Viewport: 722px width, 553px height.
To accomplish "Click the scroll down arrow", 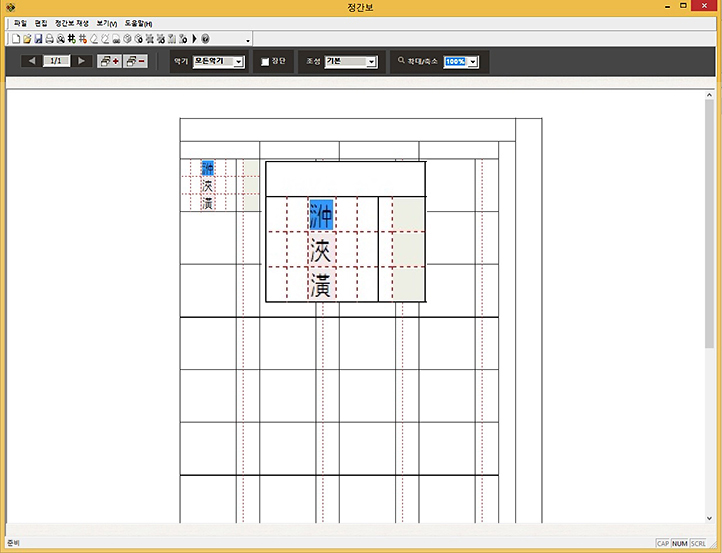I will pyautogui.click(x=709, y=518).
